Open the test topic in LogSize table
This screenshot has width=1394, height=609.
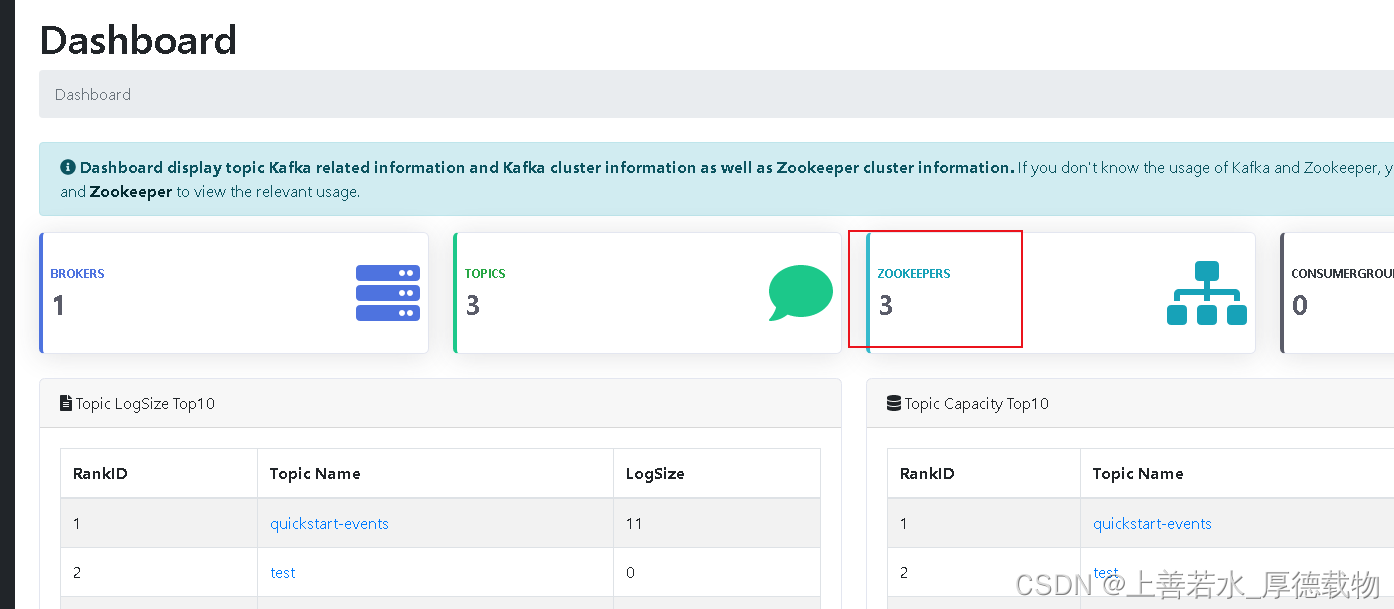tap(283, 573)
